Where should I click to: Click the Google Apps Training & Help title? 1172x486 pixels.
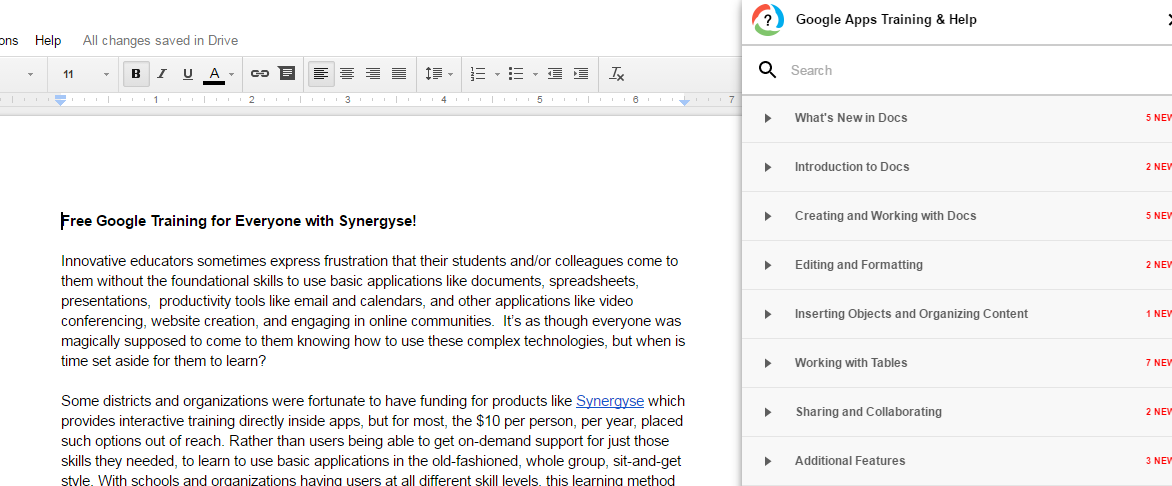coord(886,19)
